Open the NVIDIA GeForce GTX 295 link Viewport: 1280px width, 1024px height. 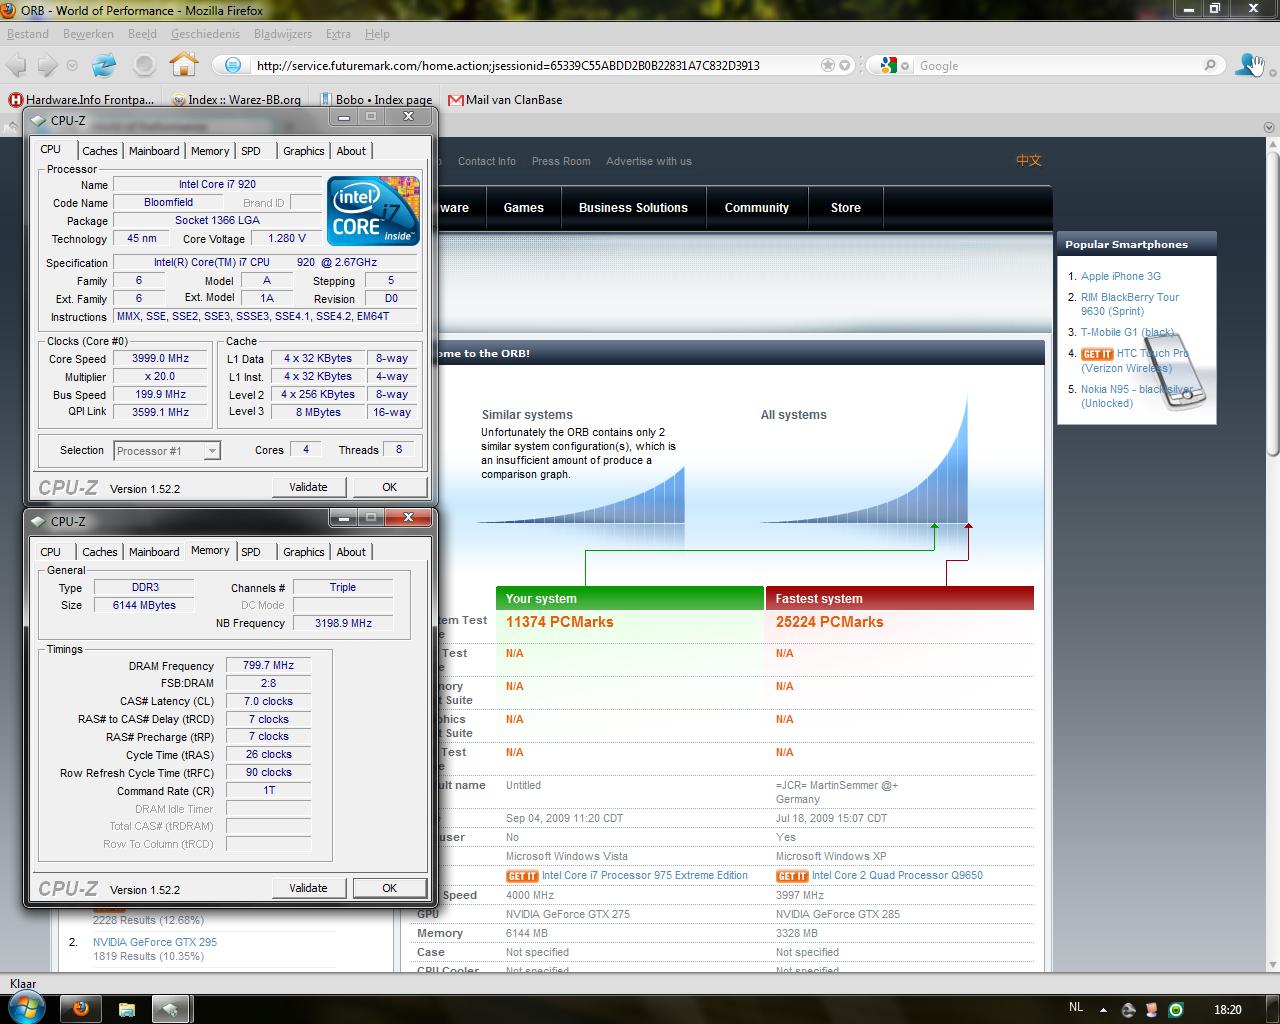tap(155, 942)
